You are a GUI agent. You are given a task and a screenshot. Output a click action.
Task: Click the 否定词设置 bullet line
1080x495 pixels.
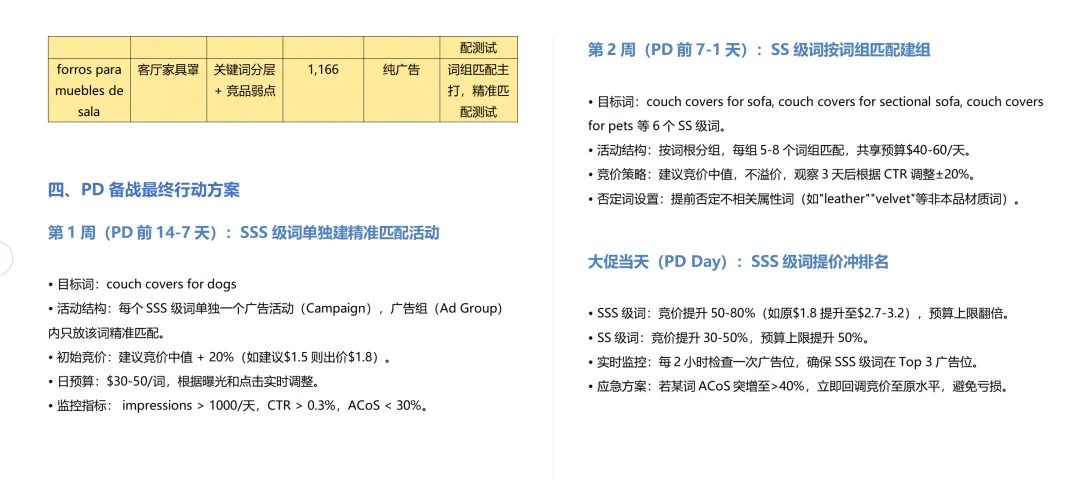point(804,199)
